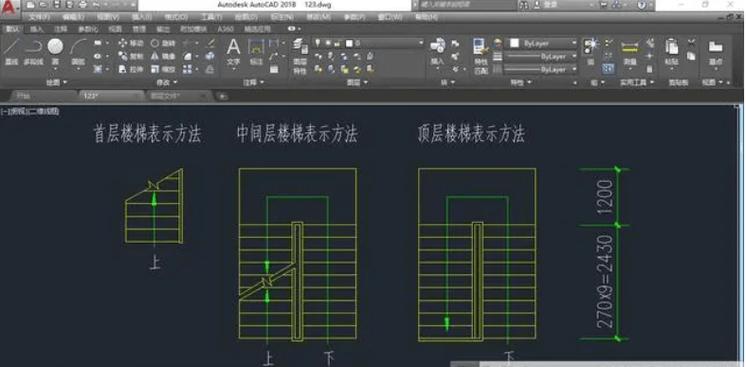Select the Explode tool in Modify panel
This screenshot has height=367, width=746.
[x=210, y=56]
